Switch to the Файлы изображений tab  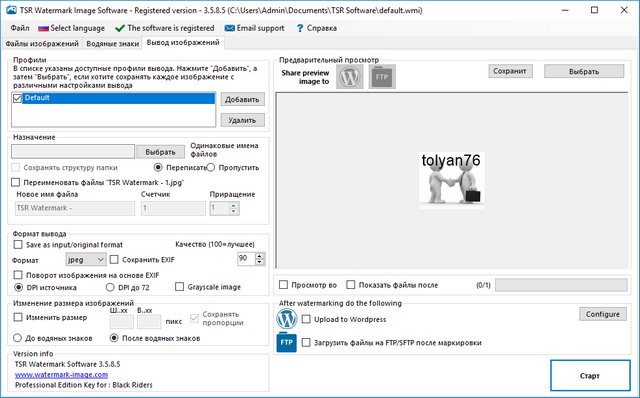tap(42, 44)
